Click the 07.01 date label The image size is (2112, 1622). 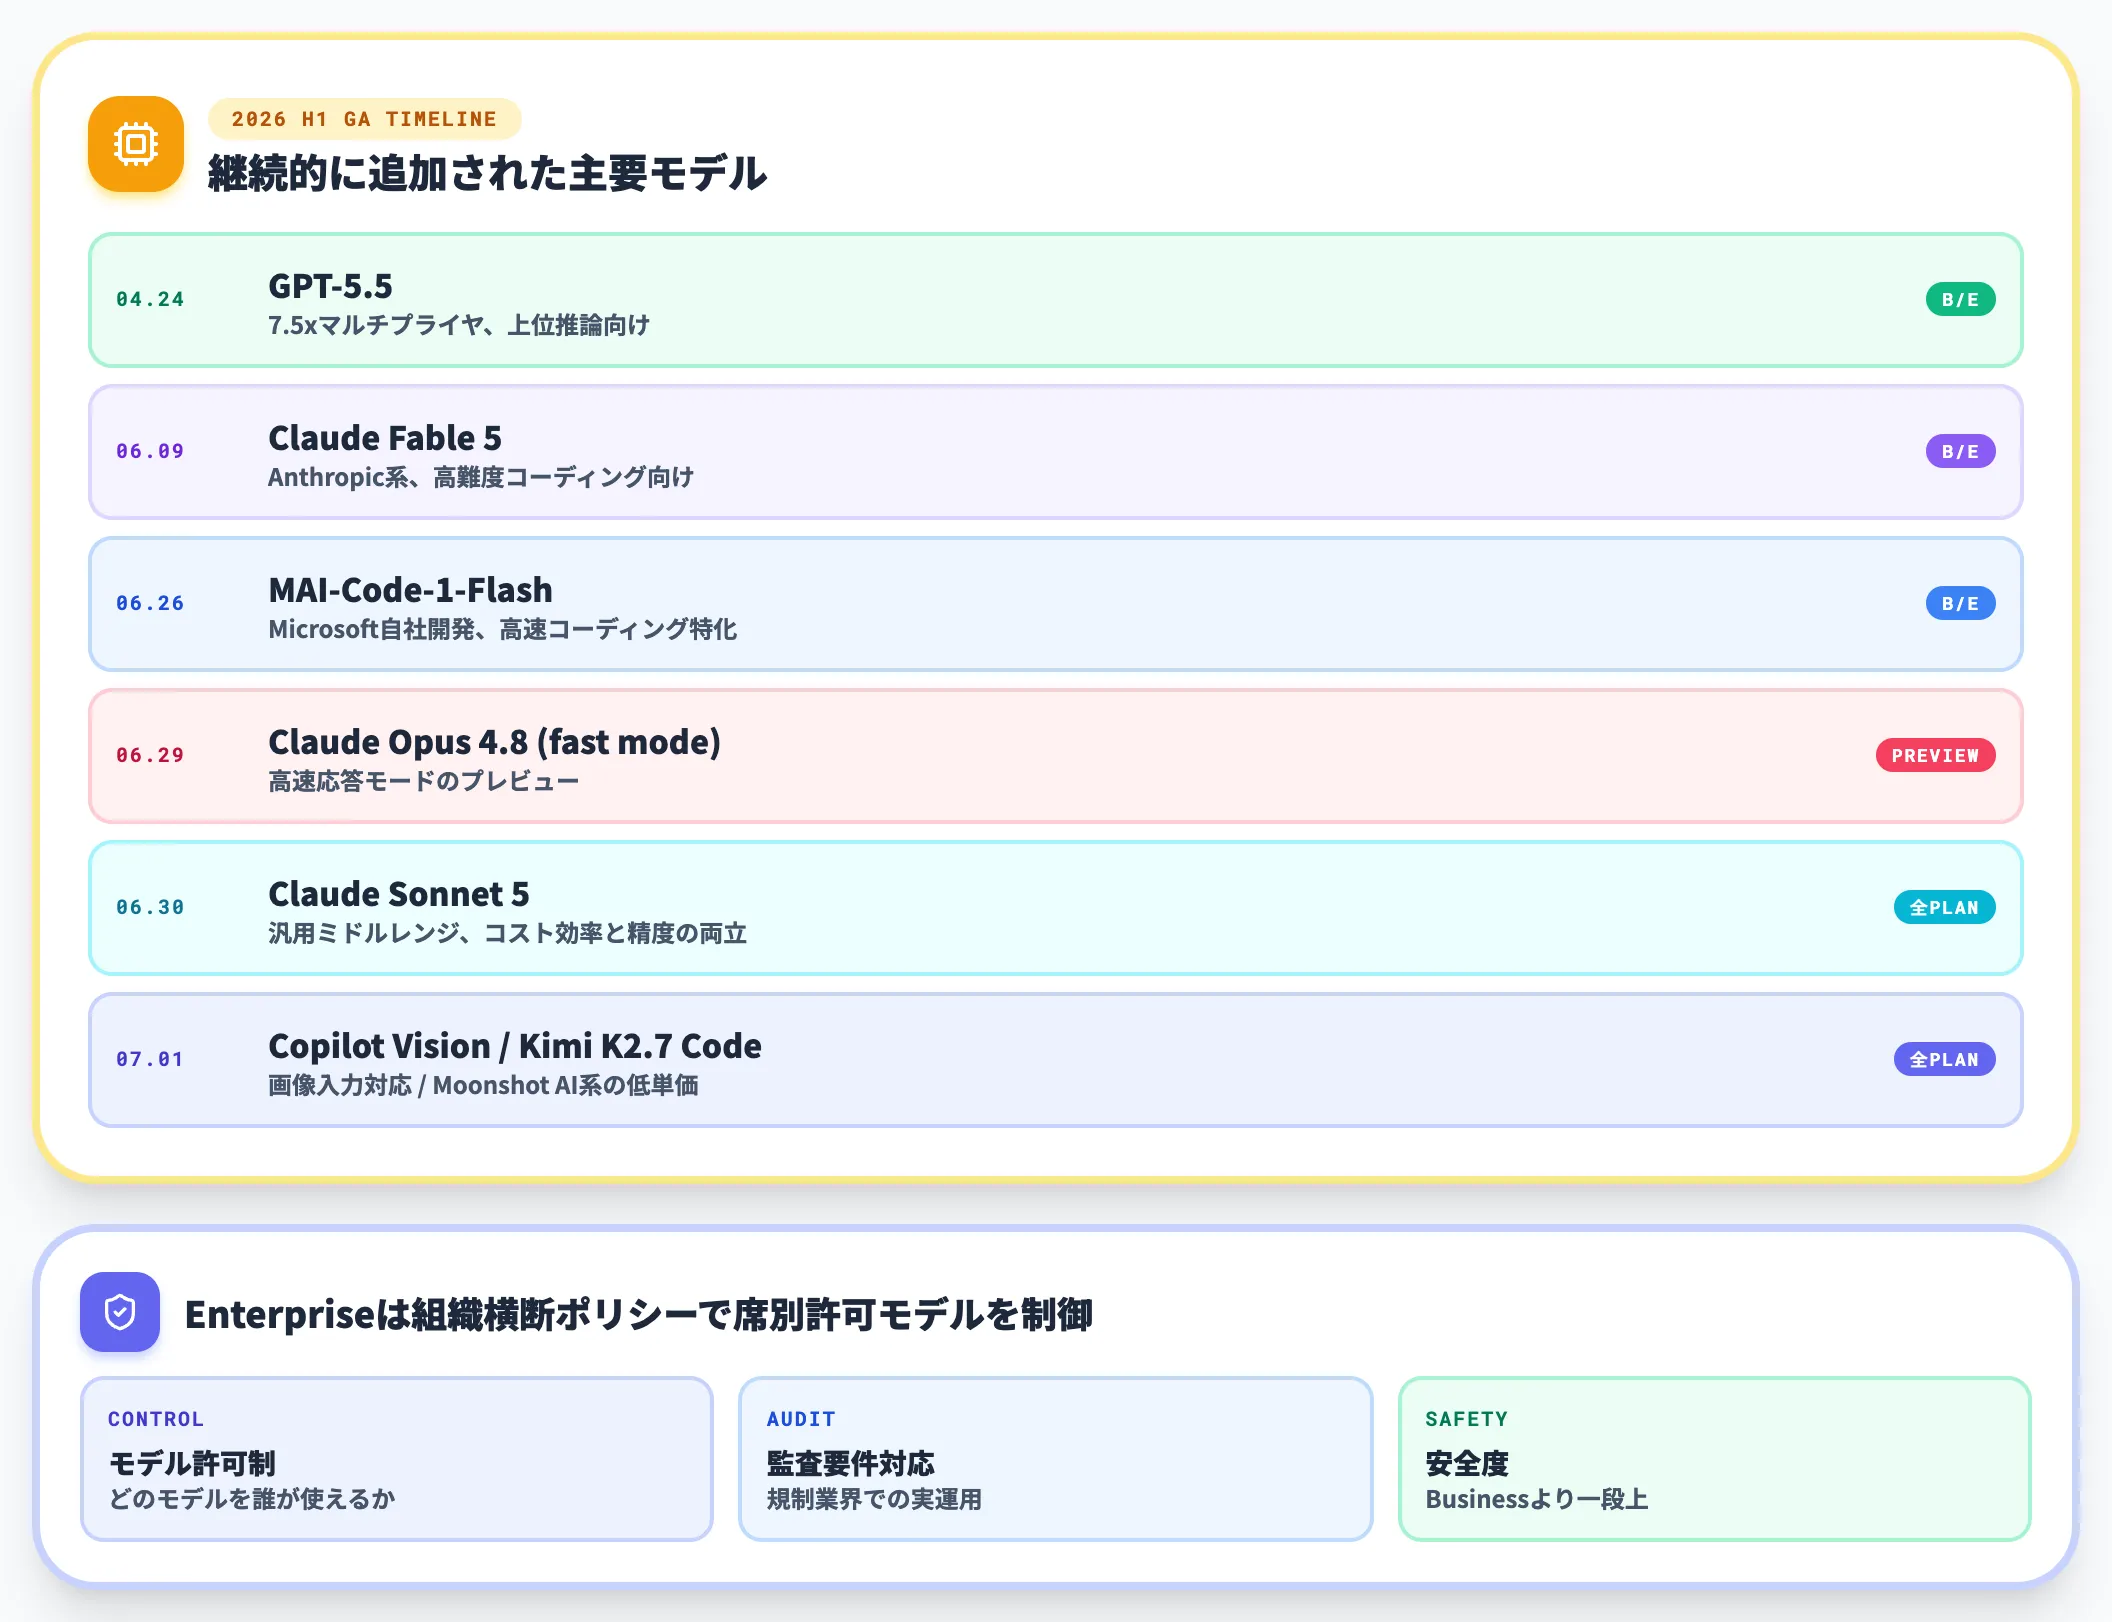[150, 1059]
